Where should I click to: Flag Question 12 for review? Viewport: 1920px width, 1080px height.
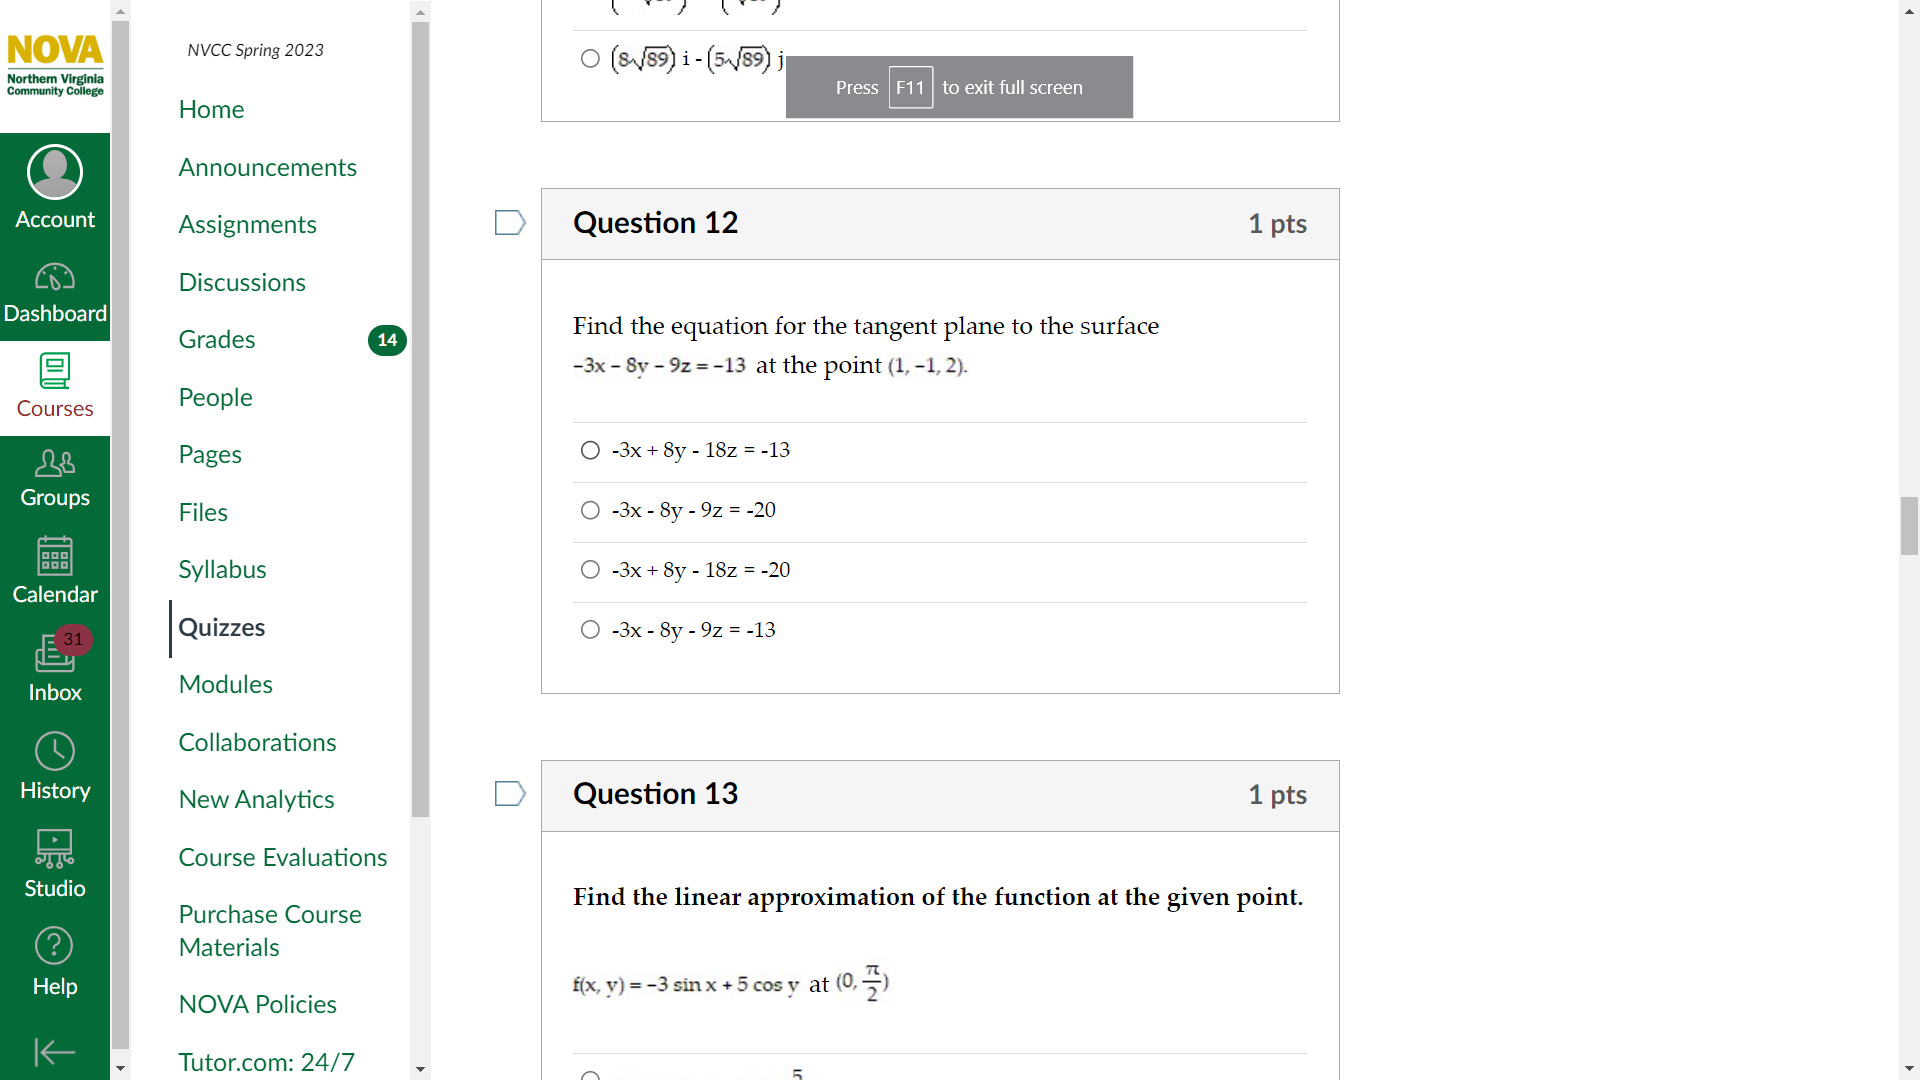click(510, 222)
